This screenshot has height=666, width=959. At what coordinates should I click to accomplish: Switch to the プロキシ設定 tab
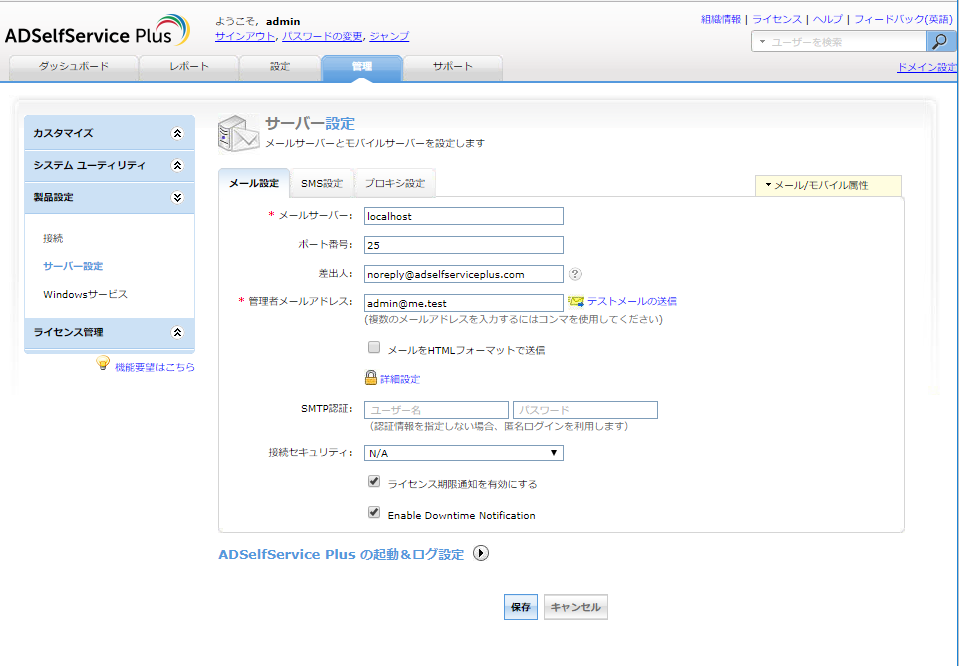pyautogui.click(x=395, y=183)
